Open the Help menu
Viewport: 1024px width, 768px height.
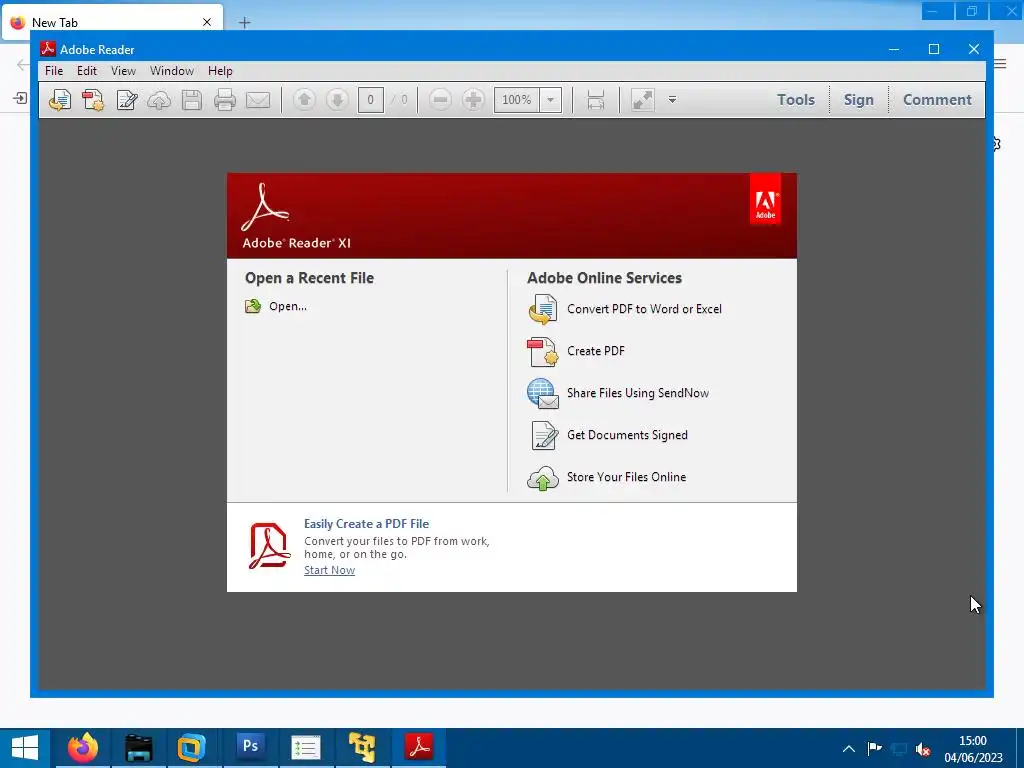tap(220, 71)
